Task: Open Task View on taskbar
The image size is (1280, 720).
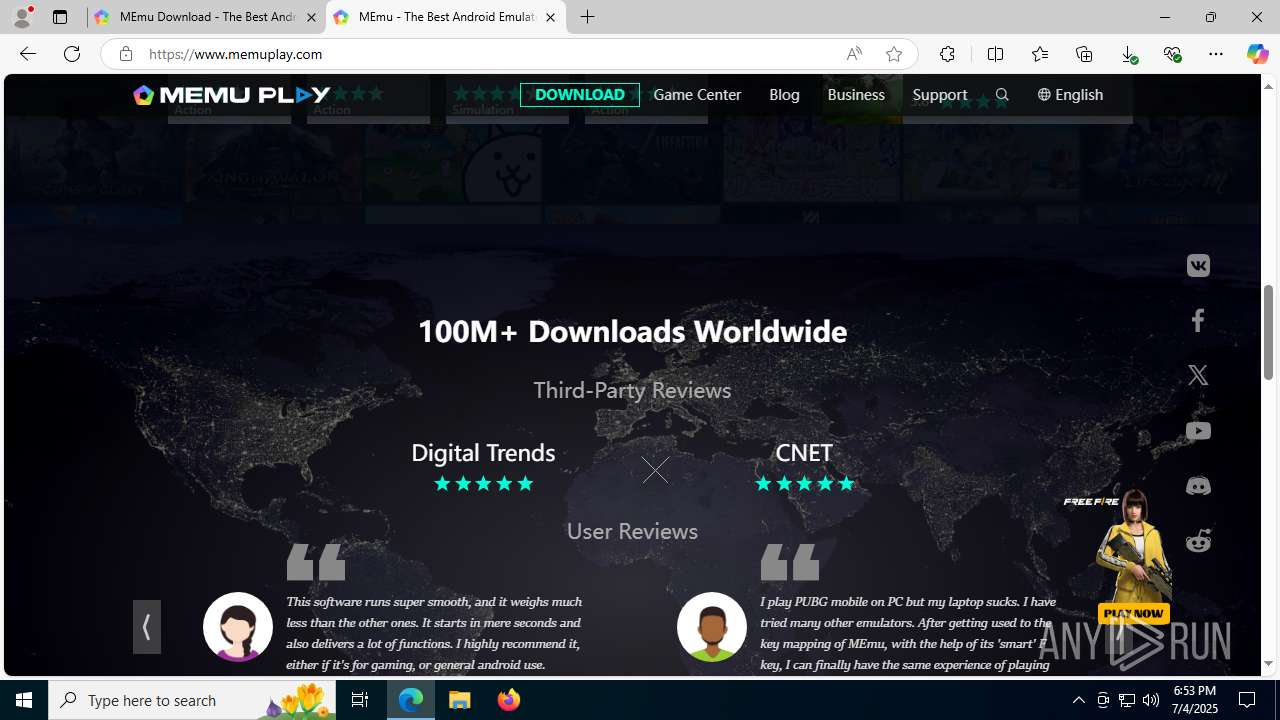Action: click(x=360, y=700)
